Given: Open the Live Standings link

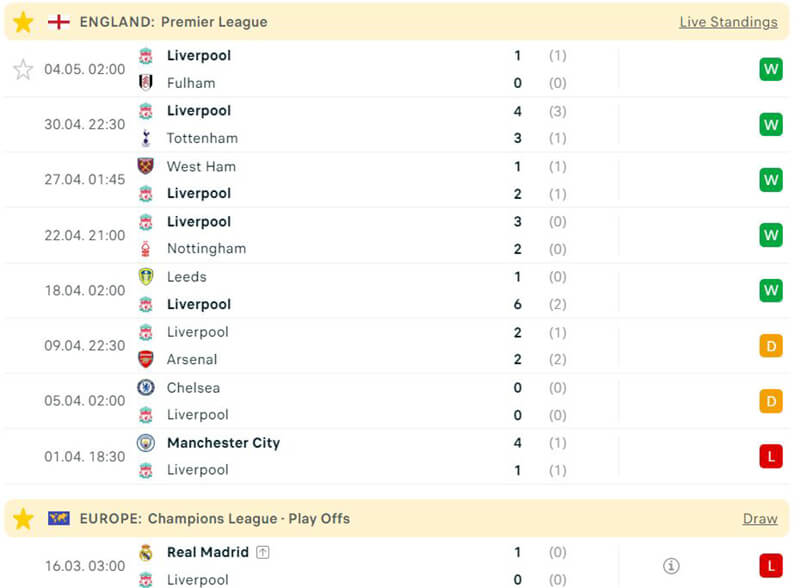Looking at the screenshot, I should (x=728, y=22).
